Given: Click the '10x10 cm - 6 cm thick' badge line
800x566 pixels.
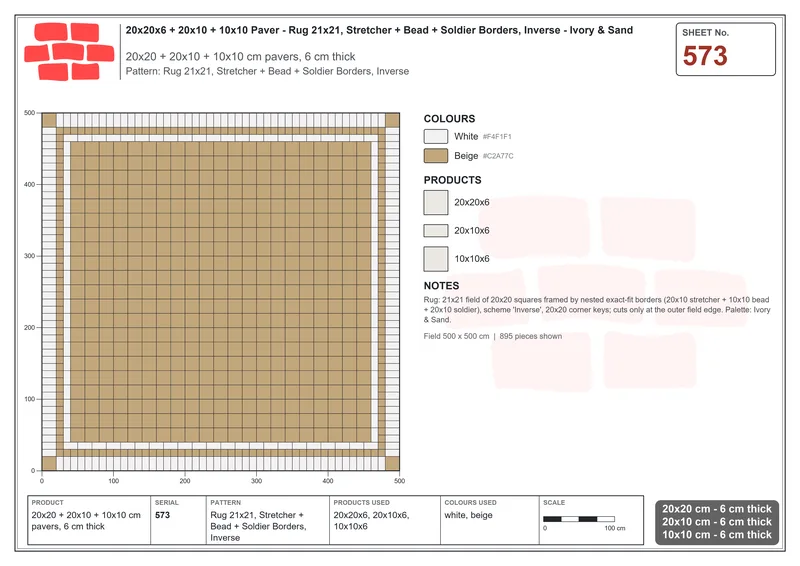Looking at the screenshot, I should 717,535.
